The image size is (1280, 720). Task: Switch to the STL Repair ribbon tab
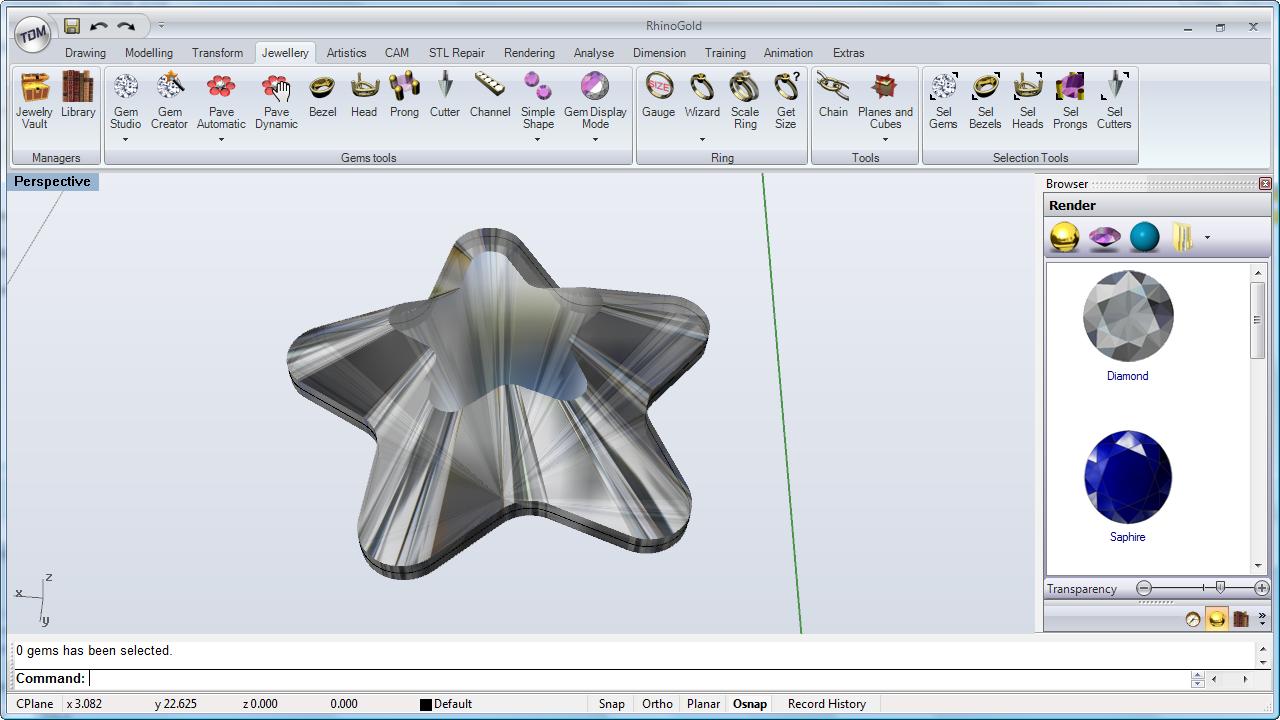[457, 53]
